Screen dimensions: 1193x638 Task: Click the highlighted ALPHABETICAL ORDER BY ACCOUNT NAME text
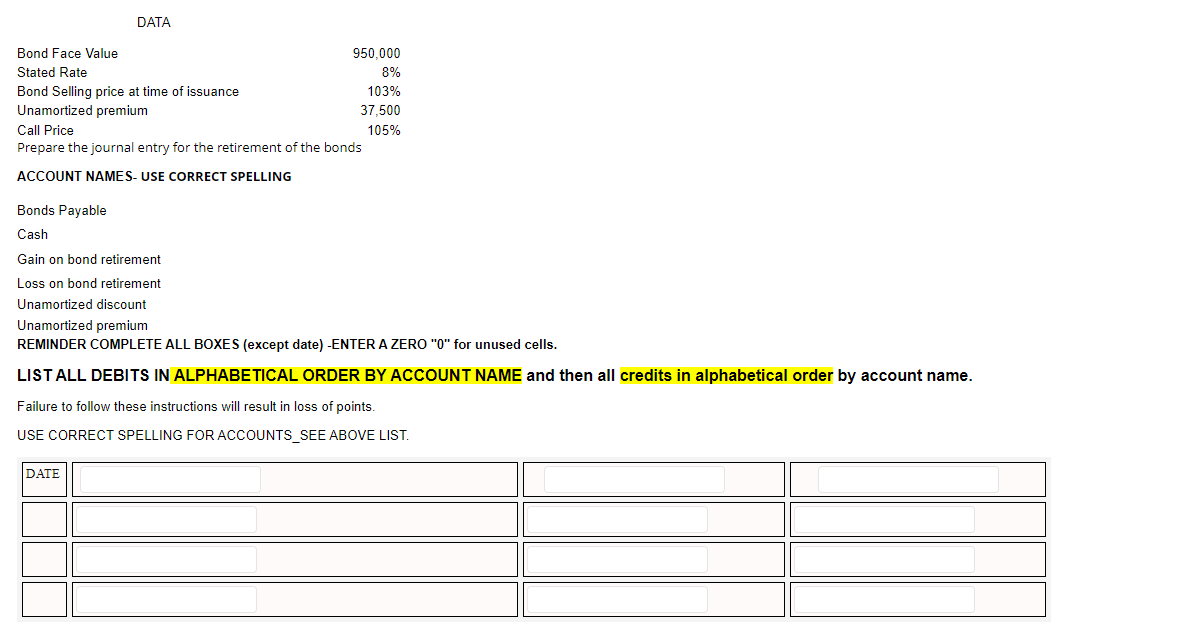[x=344, y=375]
